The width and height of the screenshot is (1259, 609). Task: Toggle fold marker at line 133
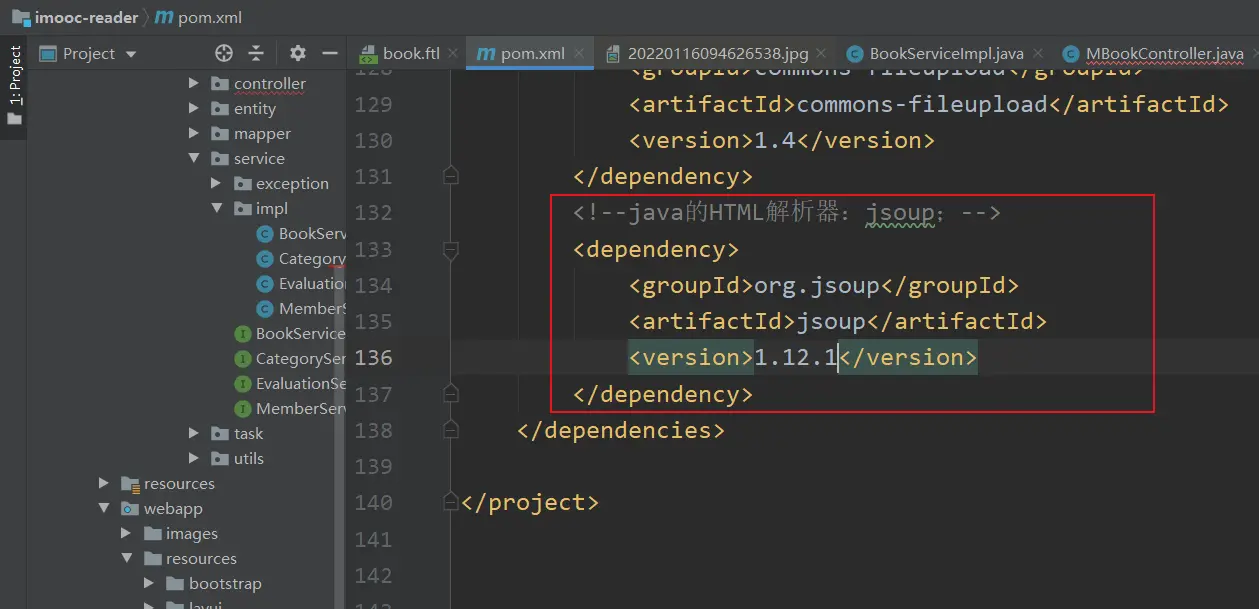[x=450, y=249]
